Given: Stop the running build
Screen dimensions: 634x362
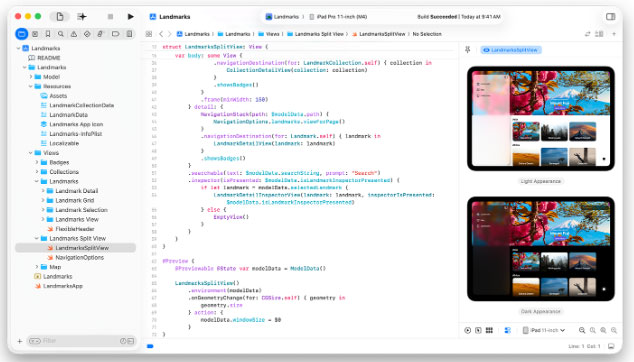Looking at the screenshot, I should 110,17.
